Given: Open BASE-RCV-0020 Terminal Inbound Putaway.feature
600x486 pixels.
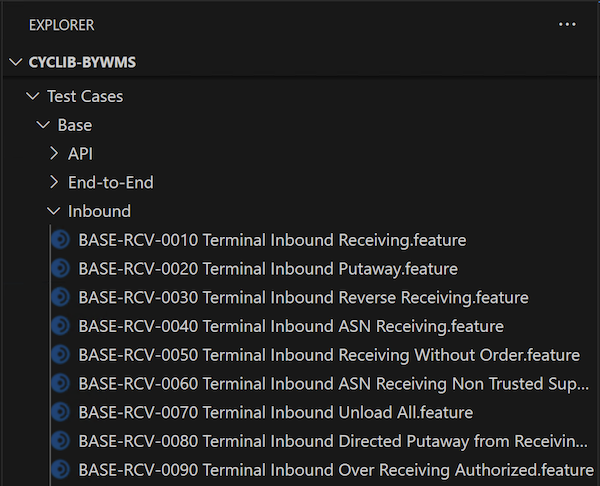Looking at the screenshot, I should coord(268,269).
